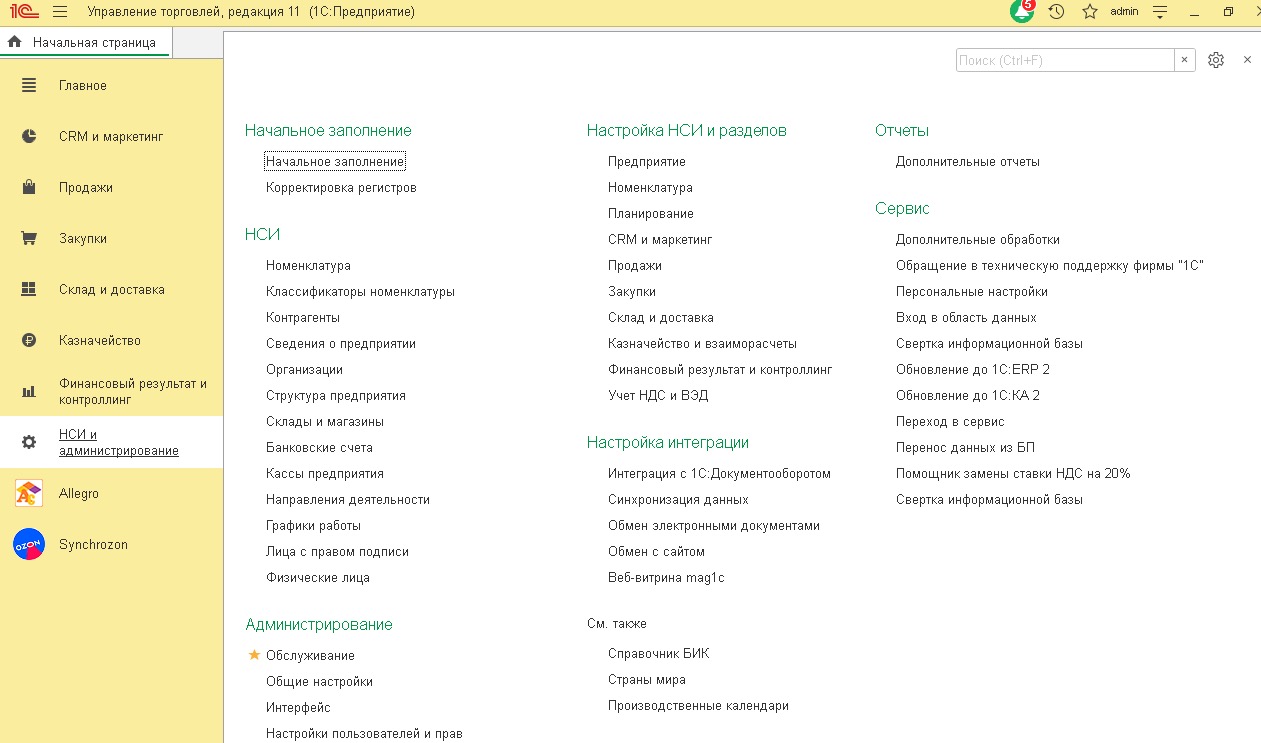Open Продажи section in the sections panel
This screenshot has width=1261, height=743.
coord(112,188)
